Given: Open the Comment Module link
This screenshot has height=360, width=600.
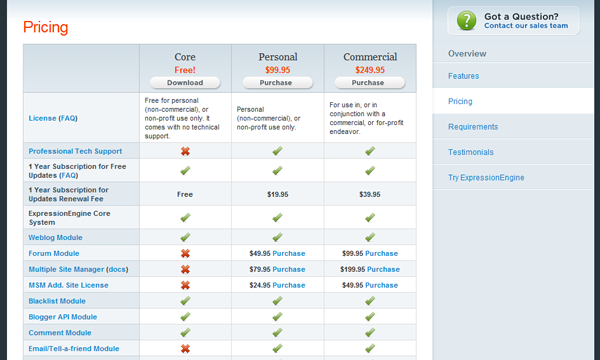Looking at the screenshot, I should pos(60,333).
